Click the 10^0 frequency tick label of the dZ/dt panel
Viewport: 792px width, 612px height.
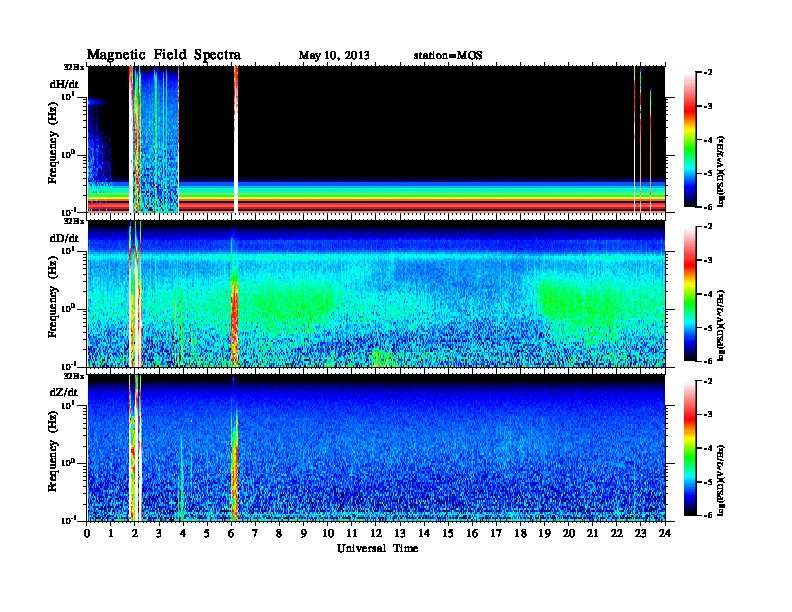(68, 463)
